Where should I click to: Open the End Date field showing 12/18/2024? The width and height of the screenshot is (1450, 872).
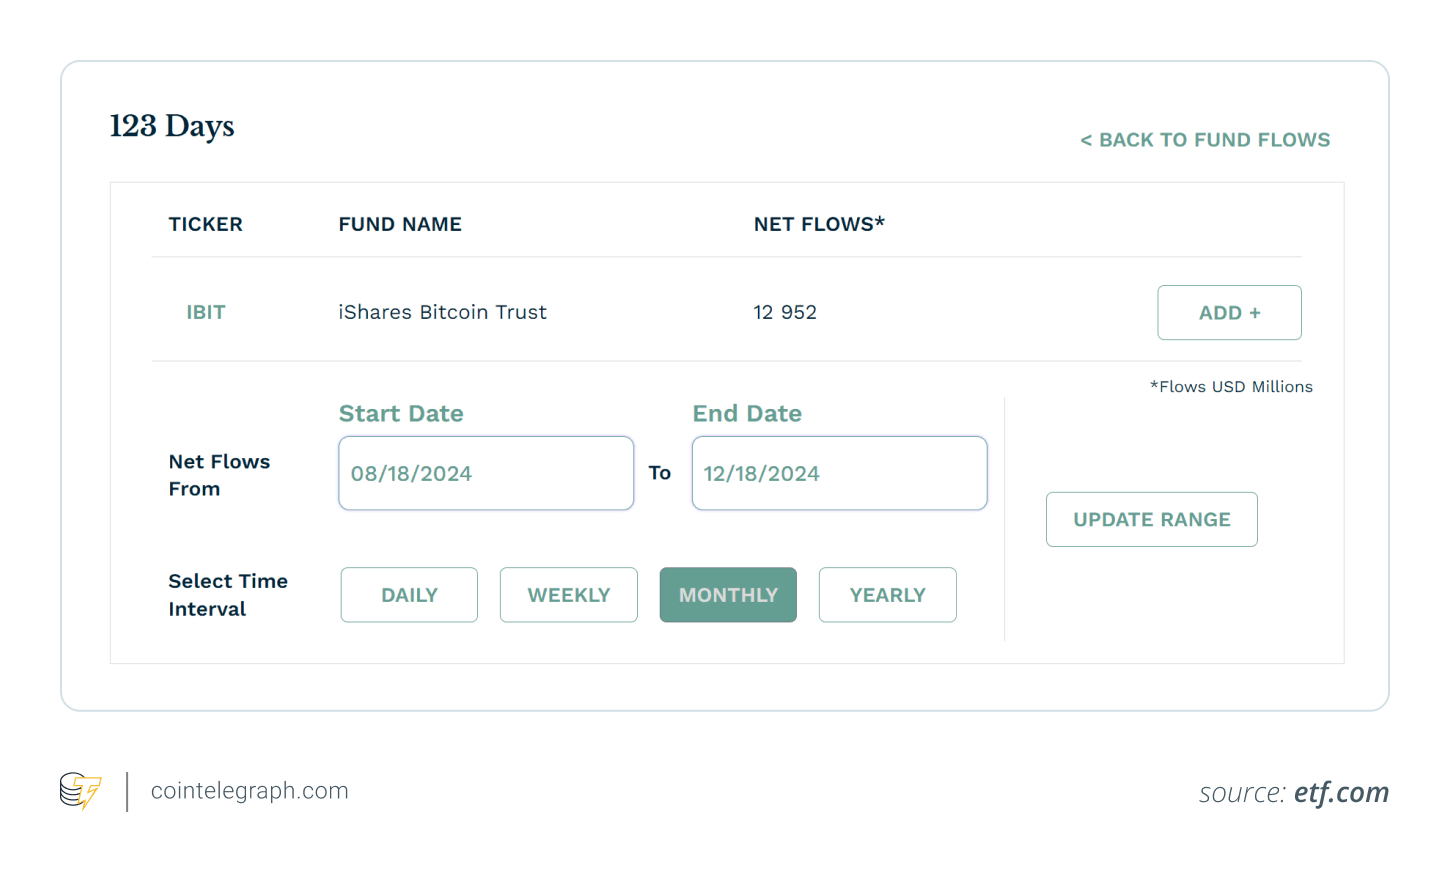click(839, 473)
